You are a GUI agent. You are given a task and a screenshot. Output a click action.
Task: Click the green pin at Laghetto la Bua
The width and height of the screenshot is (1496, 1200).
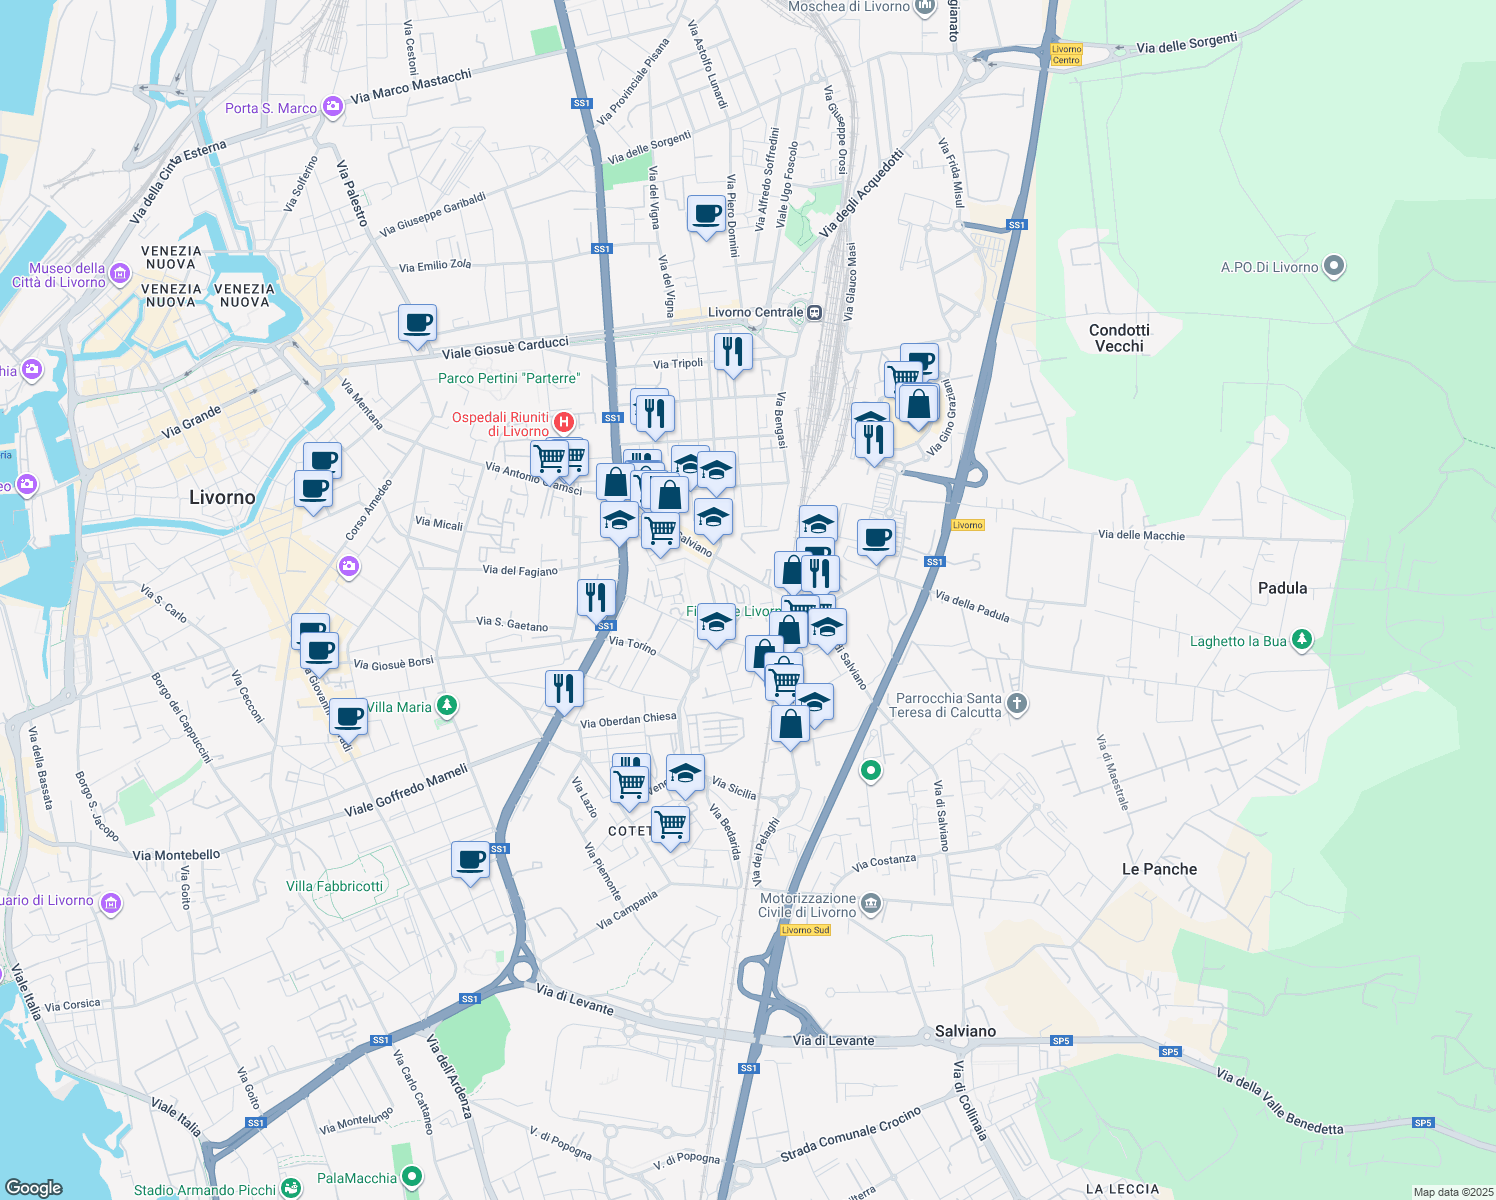[x=1301, y=640]
